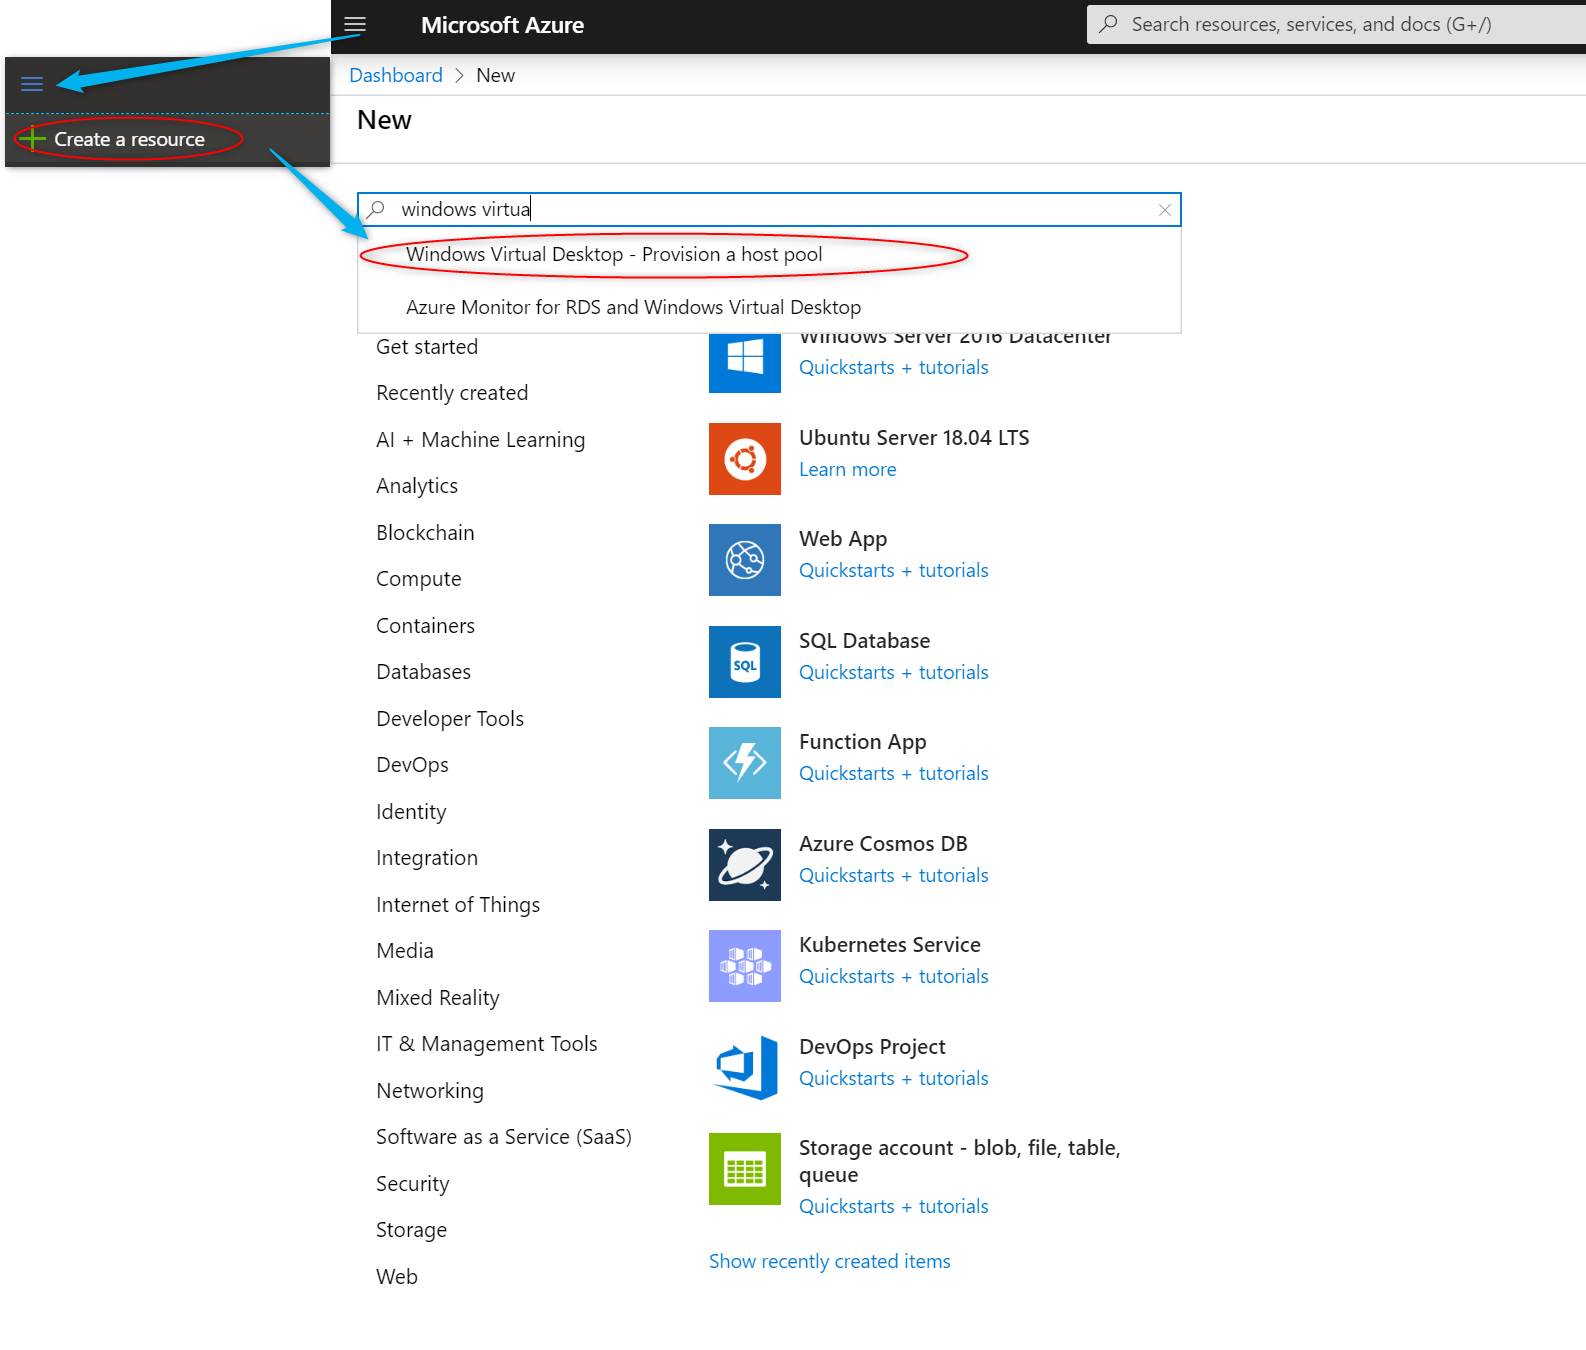Open Quickstarts + tutorials for DevOps Project
The image size is (1586, 1350).
[x=894, y=1079]
